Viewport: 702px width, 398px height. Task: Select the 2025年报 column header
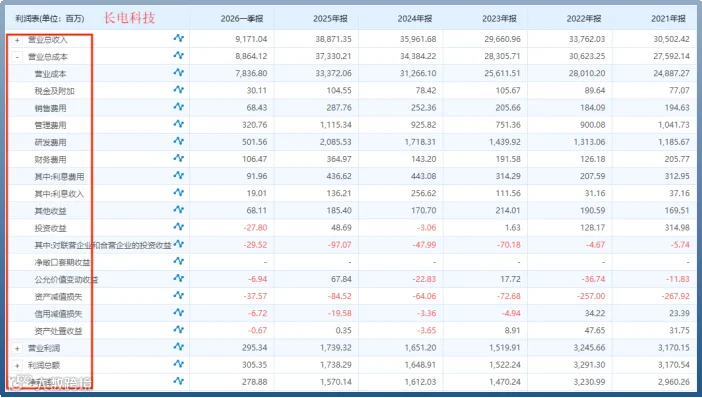pyautogui.click(x=330, y=19)
